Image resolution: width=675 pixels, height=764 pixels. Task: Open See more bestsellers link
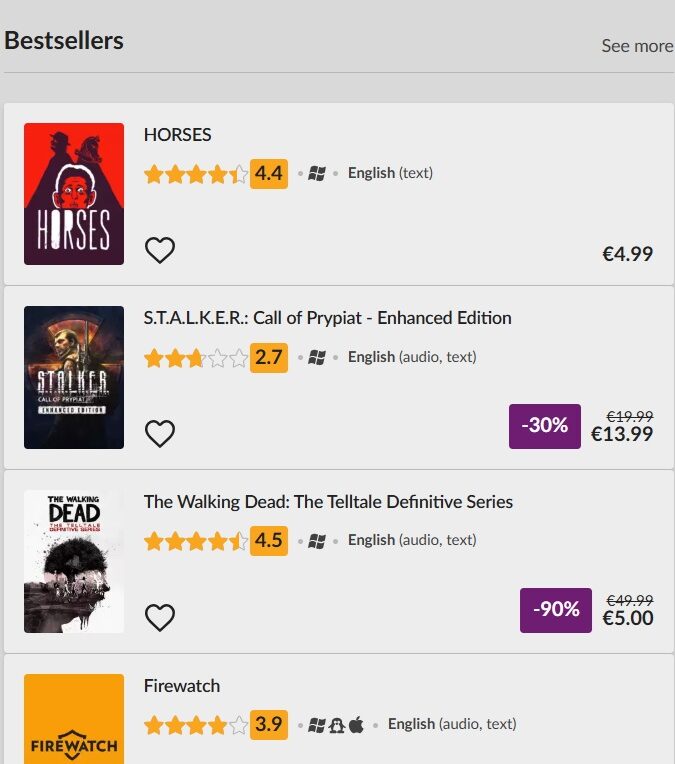[x=636, y=46]
